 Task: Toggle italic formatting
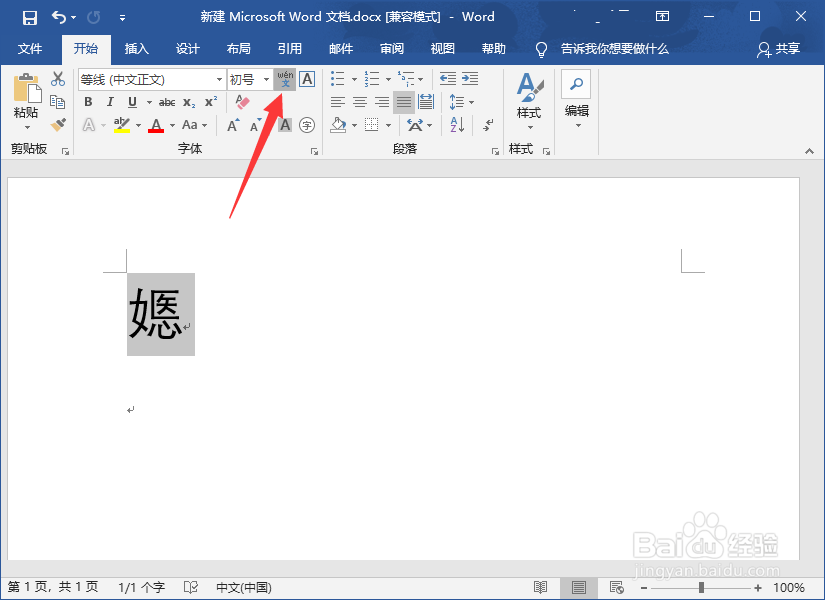(x=111, y=102)
